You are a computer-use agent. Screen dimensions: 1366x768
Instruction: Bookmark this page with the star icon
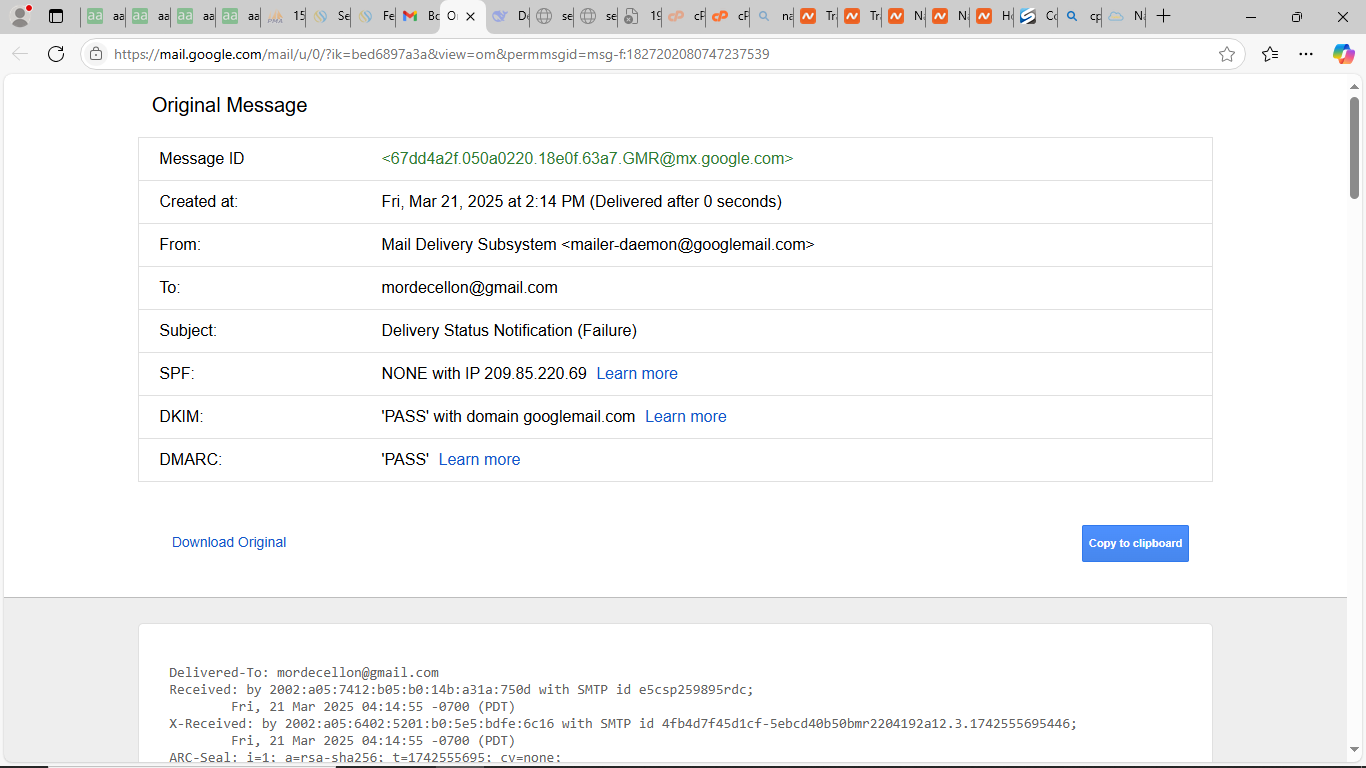(x=1227, y=54)
